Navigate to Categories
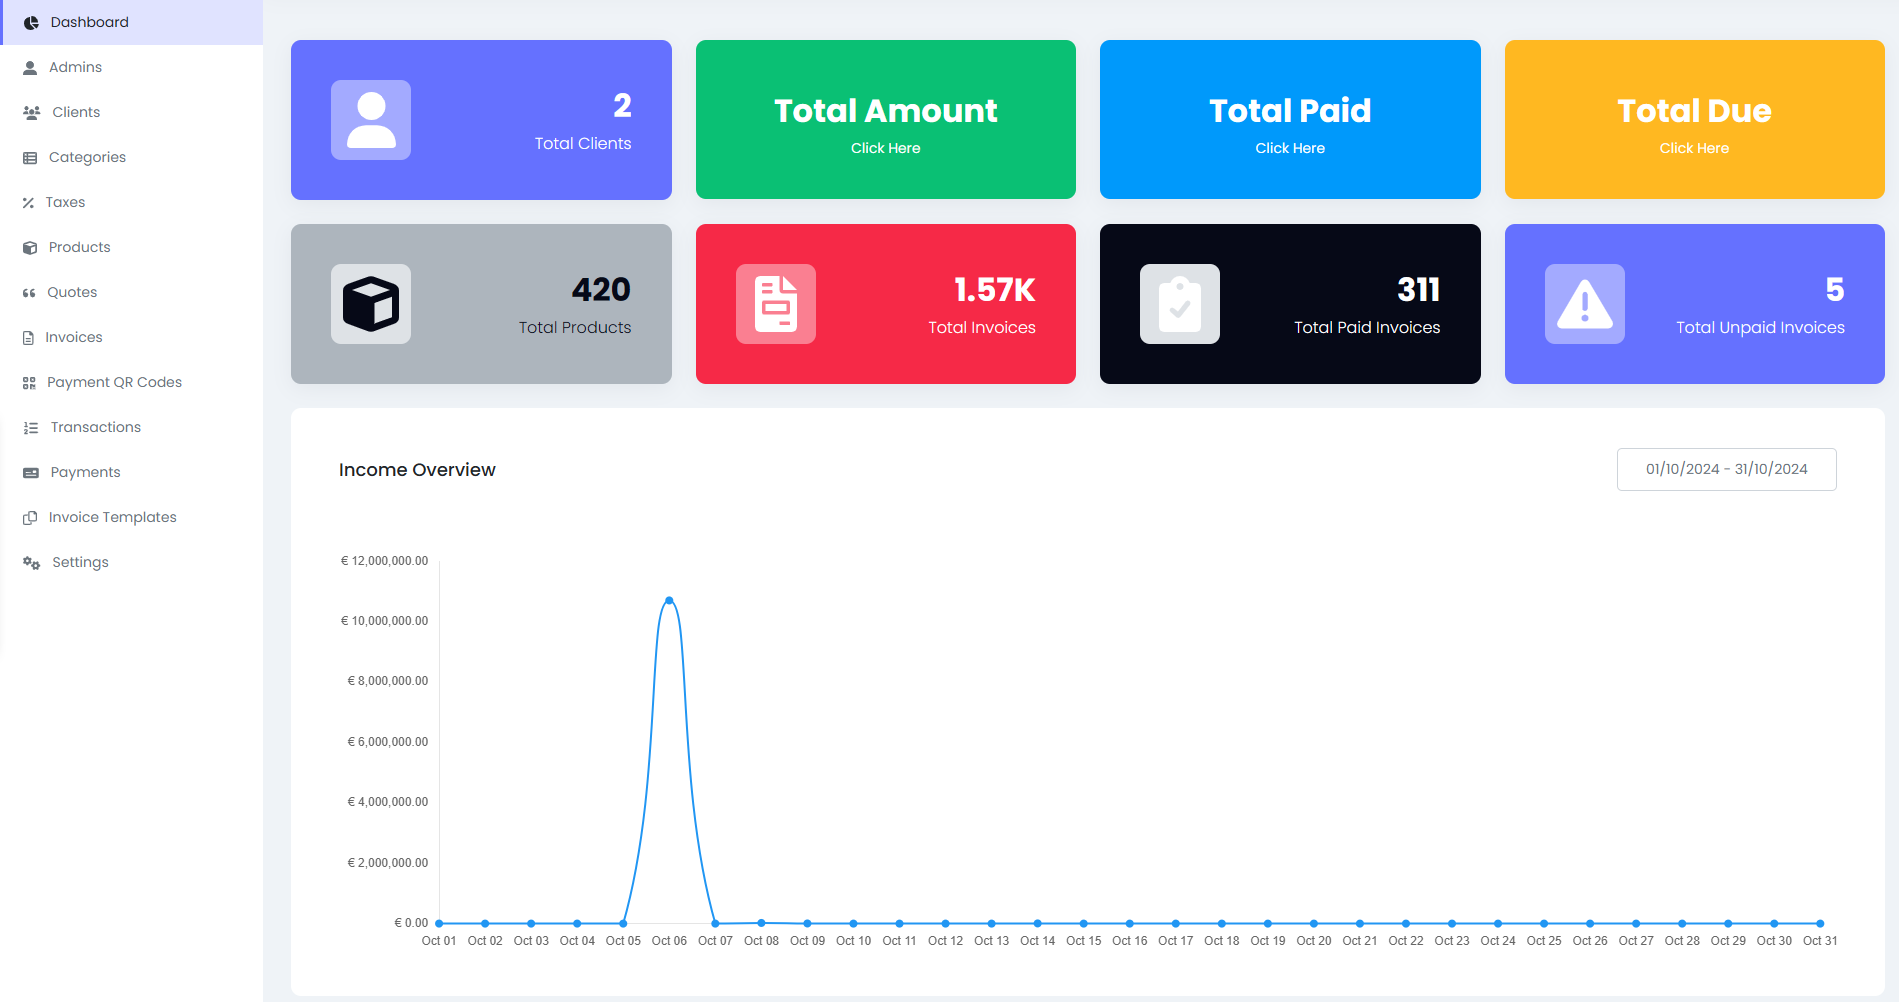The image size is (1899, 1002). [x=132, y=157]
